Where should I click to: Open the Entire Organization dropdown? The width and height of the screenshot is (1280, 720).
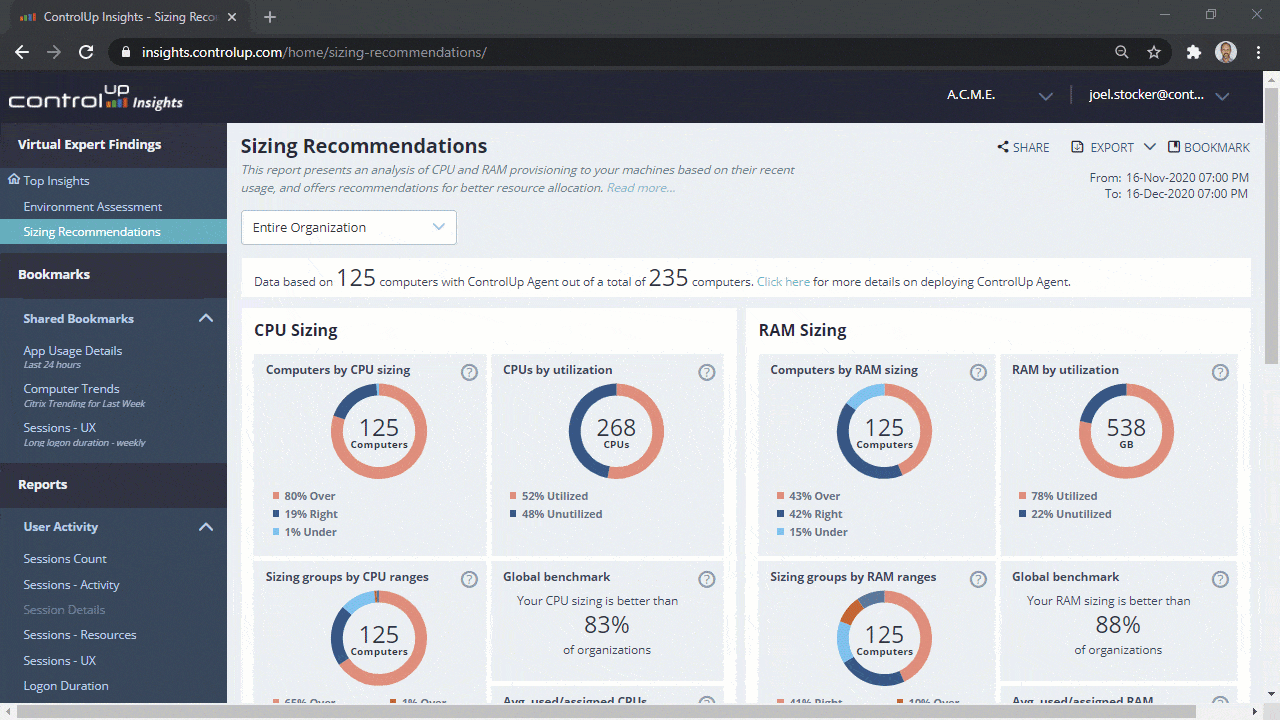click(x=349, y=228)
